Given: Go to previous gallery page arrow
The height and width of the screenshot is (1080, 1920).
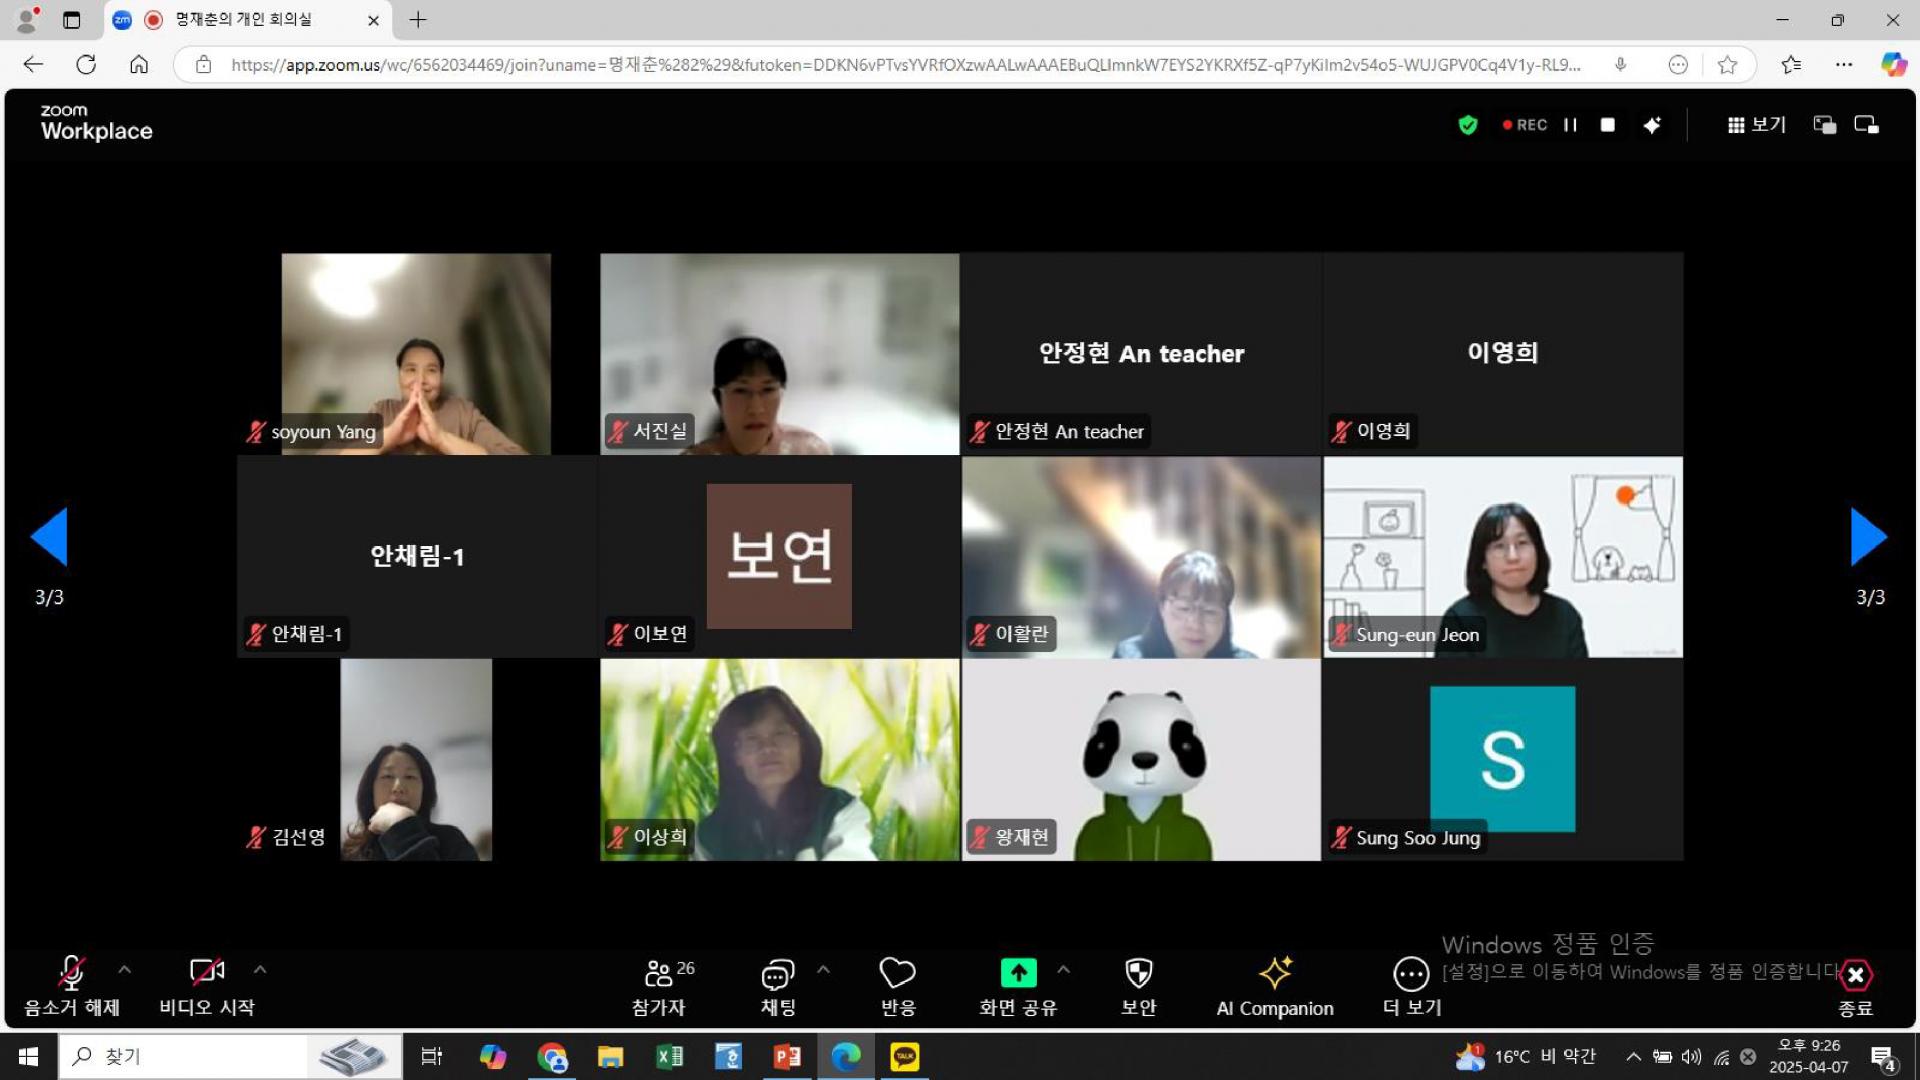Looking at the screenshot, I should (49, 537).
